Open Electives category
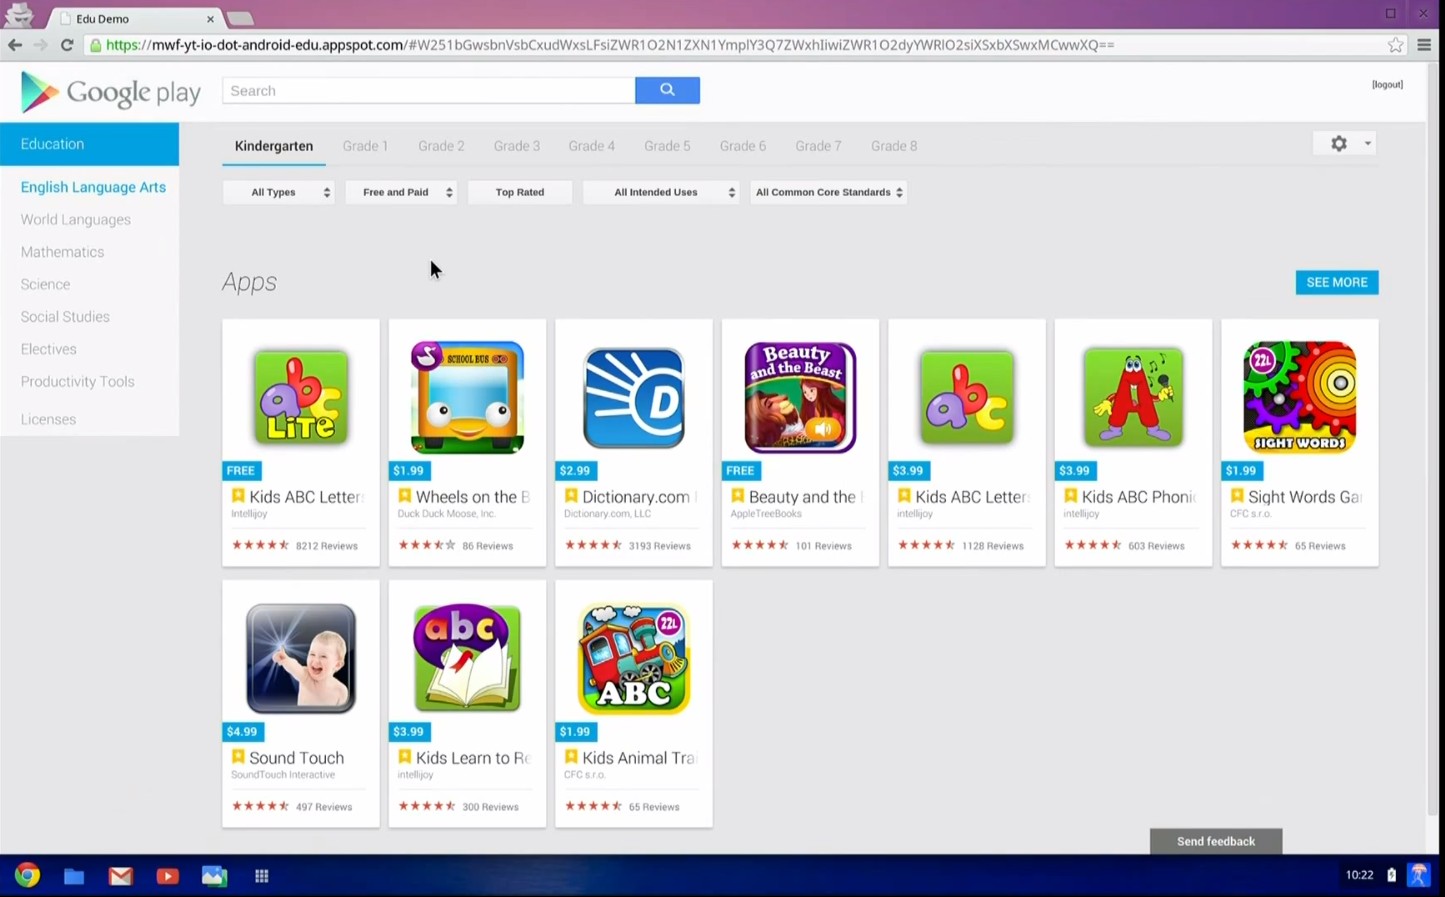 click(x=48, y=349)
